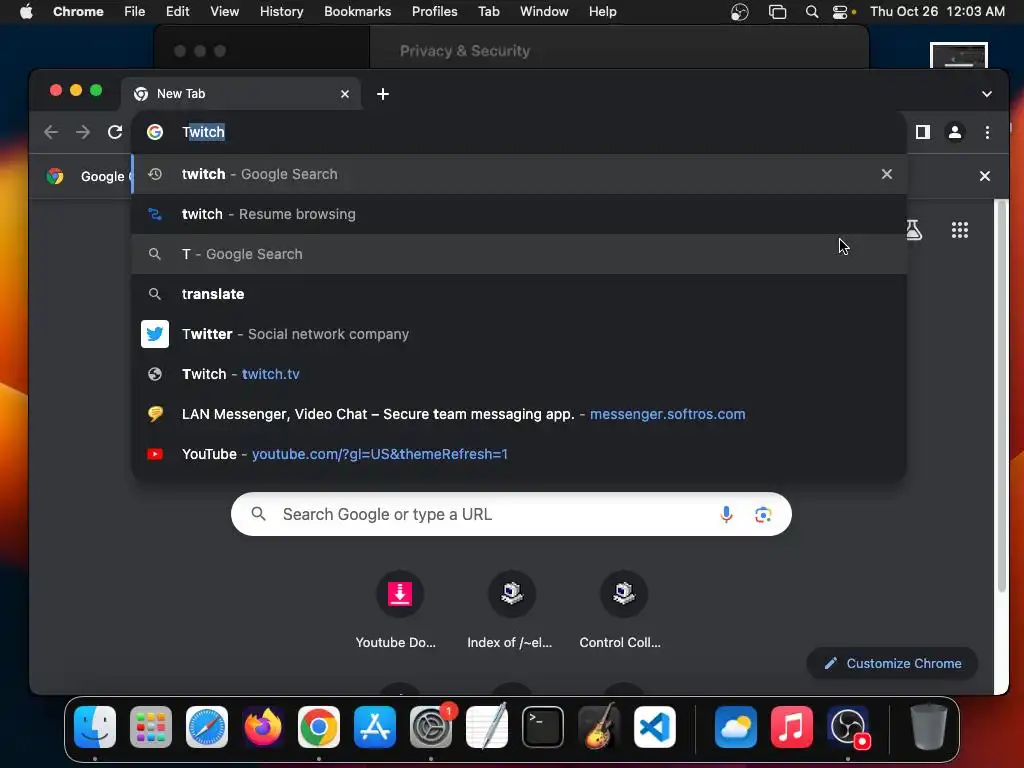Open the profile avatar icon
The width and height of the screenshot is (1024, 768).
(x=955, y=132)
